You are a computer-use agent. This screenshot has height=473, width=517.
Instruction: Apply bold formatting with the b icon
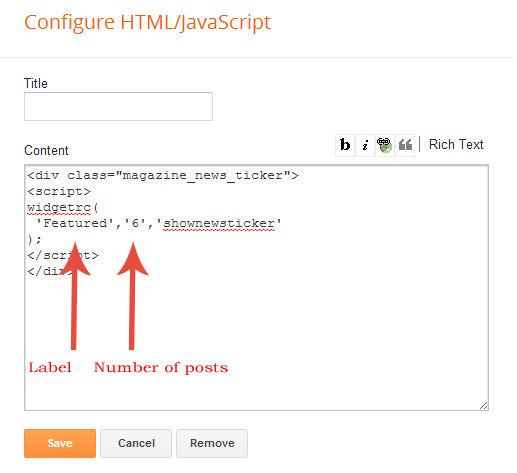click(x=345, y=145)
